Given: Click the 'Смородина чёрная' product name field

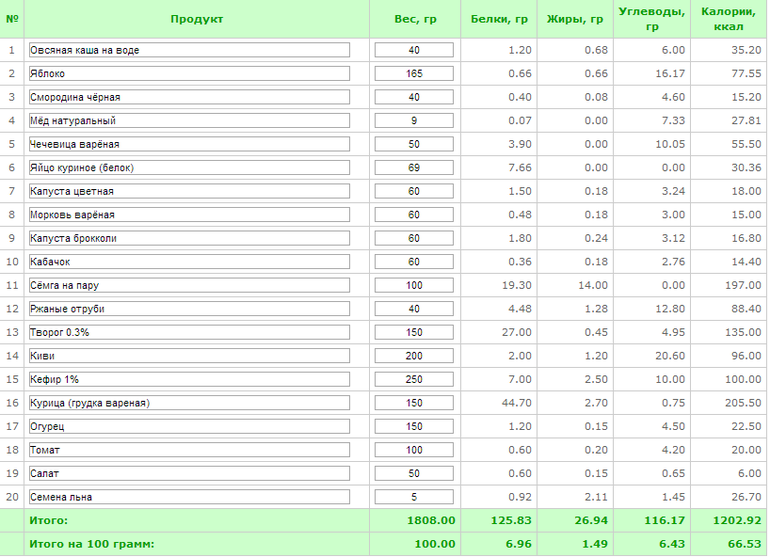Looking at the screenshot, I should point(189,97).
